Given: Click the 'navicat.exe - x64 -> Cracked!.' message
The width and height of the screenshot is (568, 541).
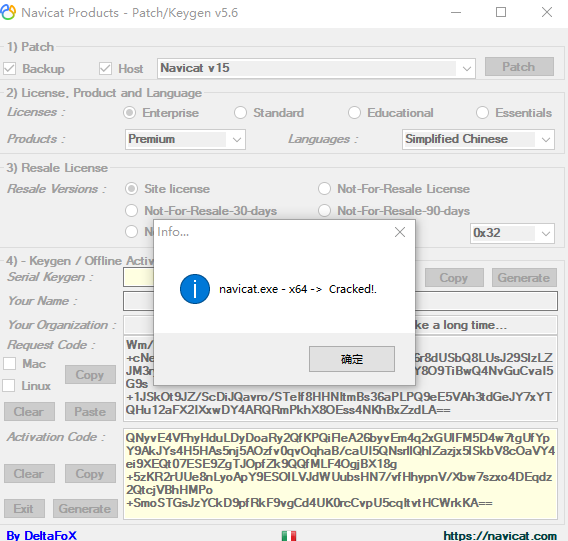Looking at the screenshot, I should [x=298, y=289].
